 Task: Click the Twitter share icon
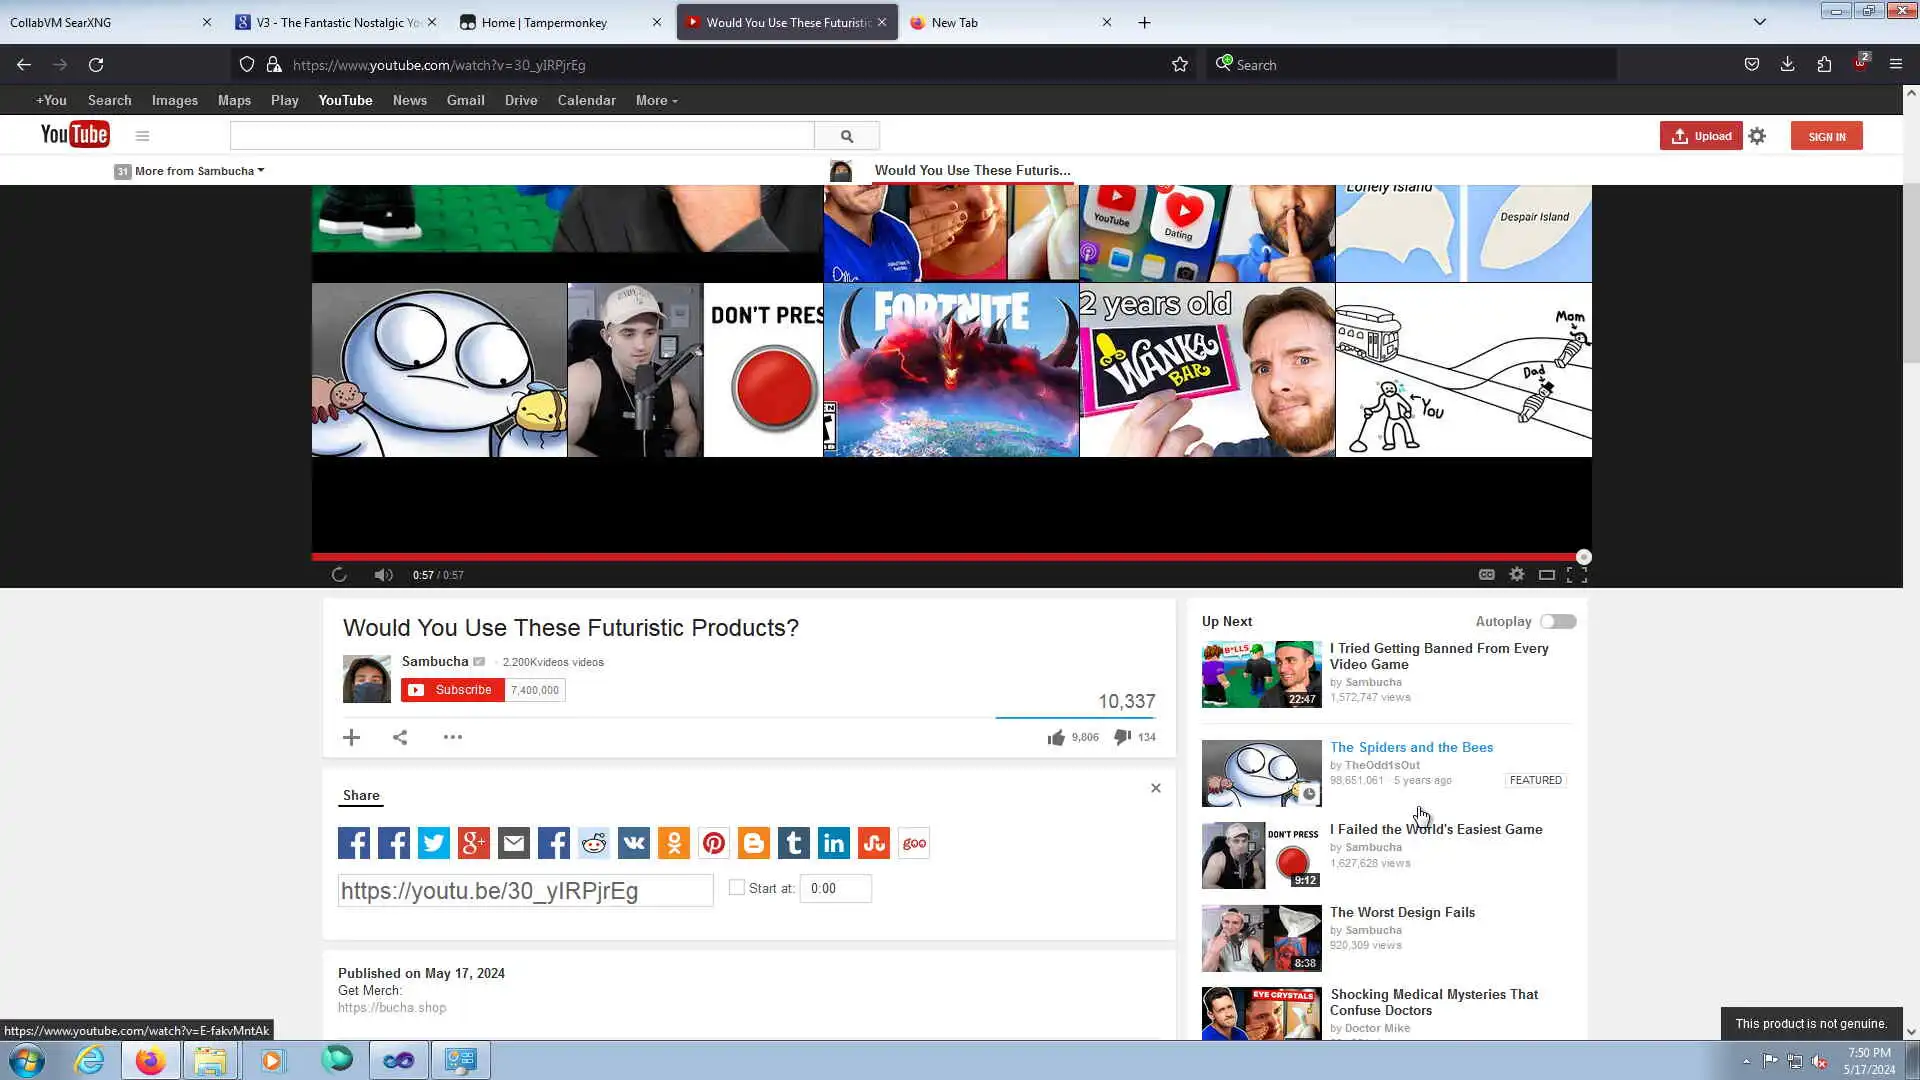pyautogui.click(x=433, y=843)
